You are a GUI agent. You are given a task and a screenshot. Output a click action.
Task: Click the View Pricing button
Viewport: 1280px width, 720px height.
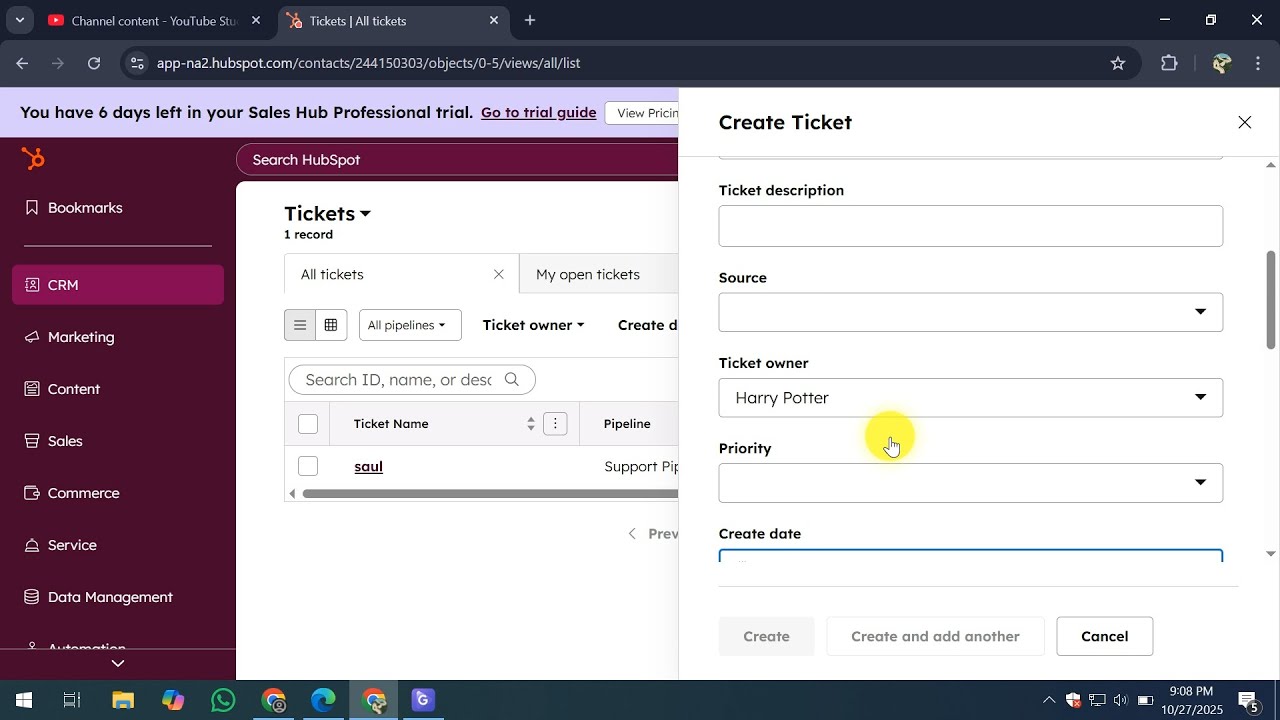(643, 113)
